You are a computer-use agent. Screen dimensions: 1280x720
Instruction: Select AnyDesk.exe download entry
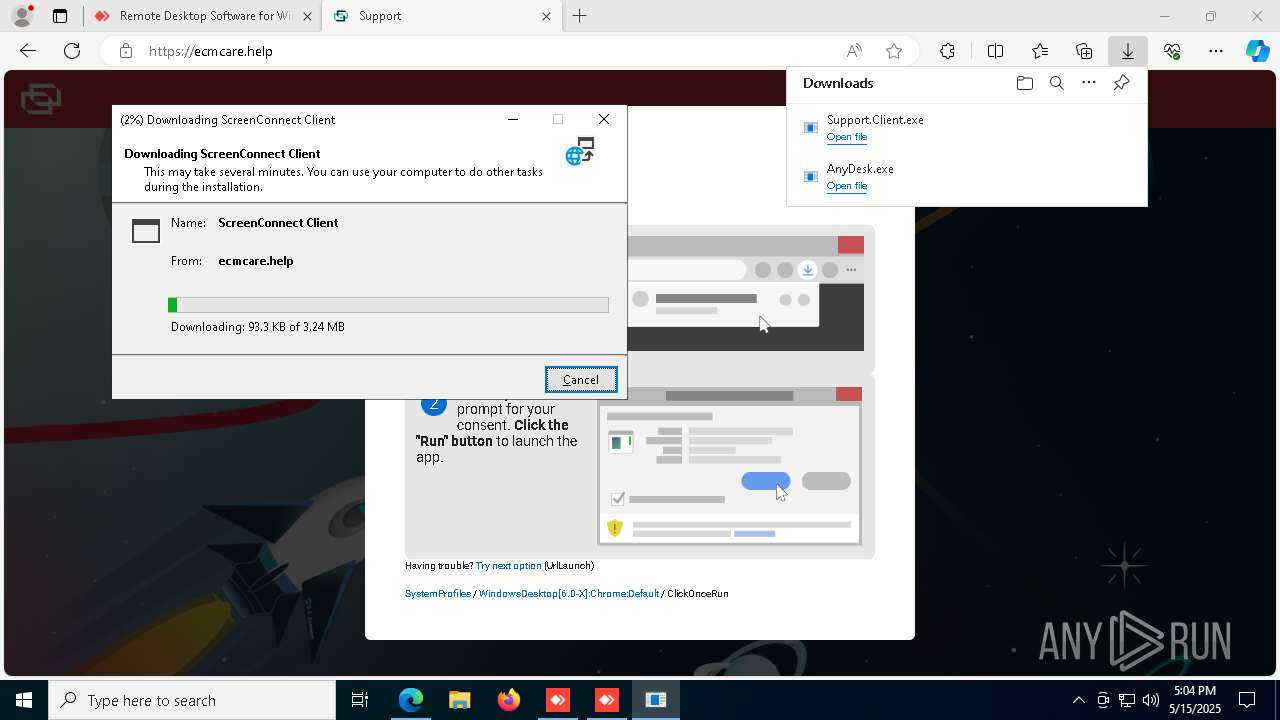click(x=966, y=177)
